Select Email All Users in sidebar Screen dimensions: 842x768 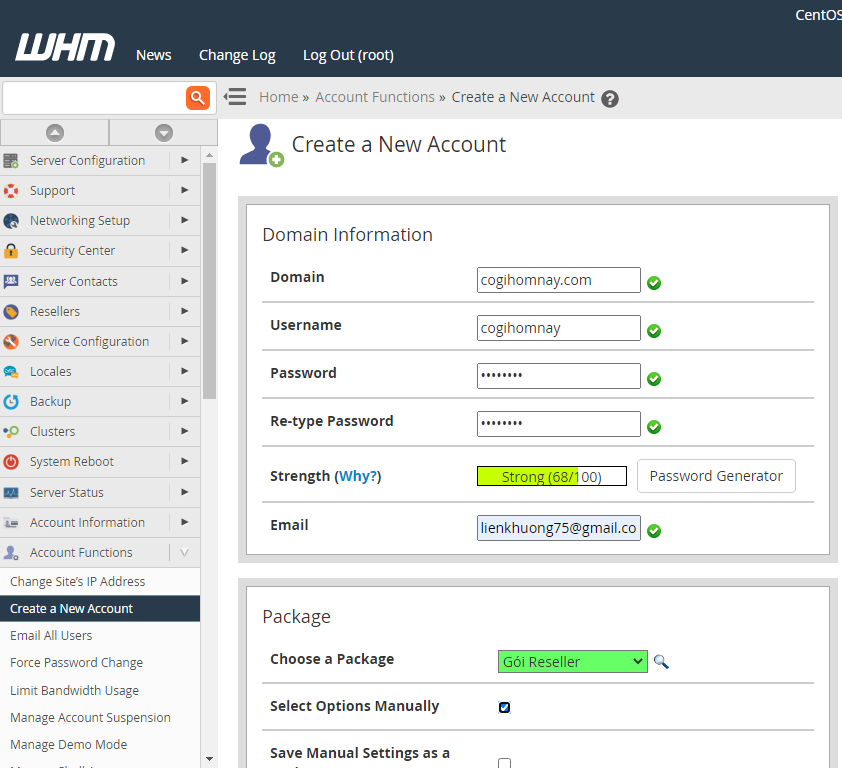click(x=51, y=636)
